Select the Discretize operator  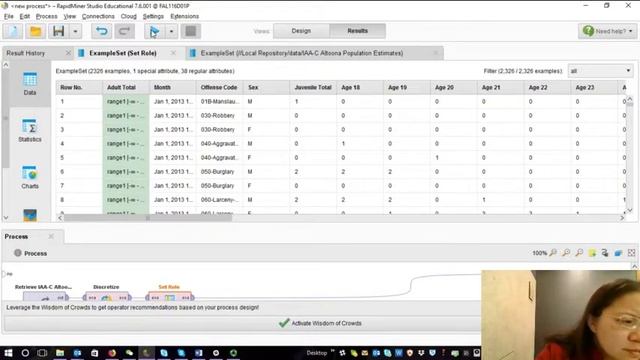[107, 297]
